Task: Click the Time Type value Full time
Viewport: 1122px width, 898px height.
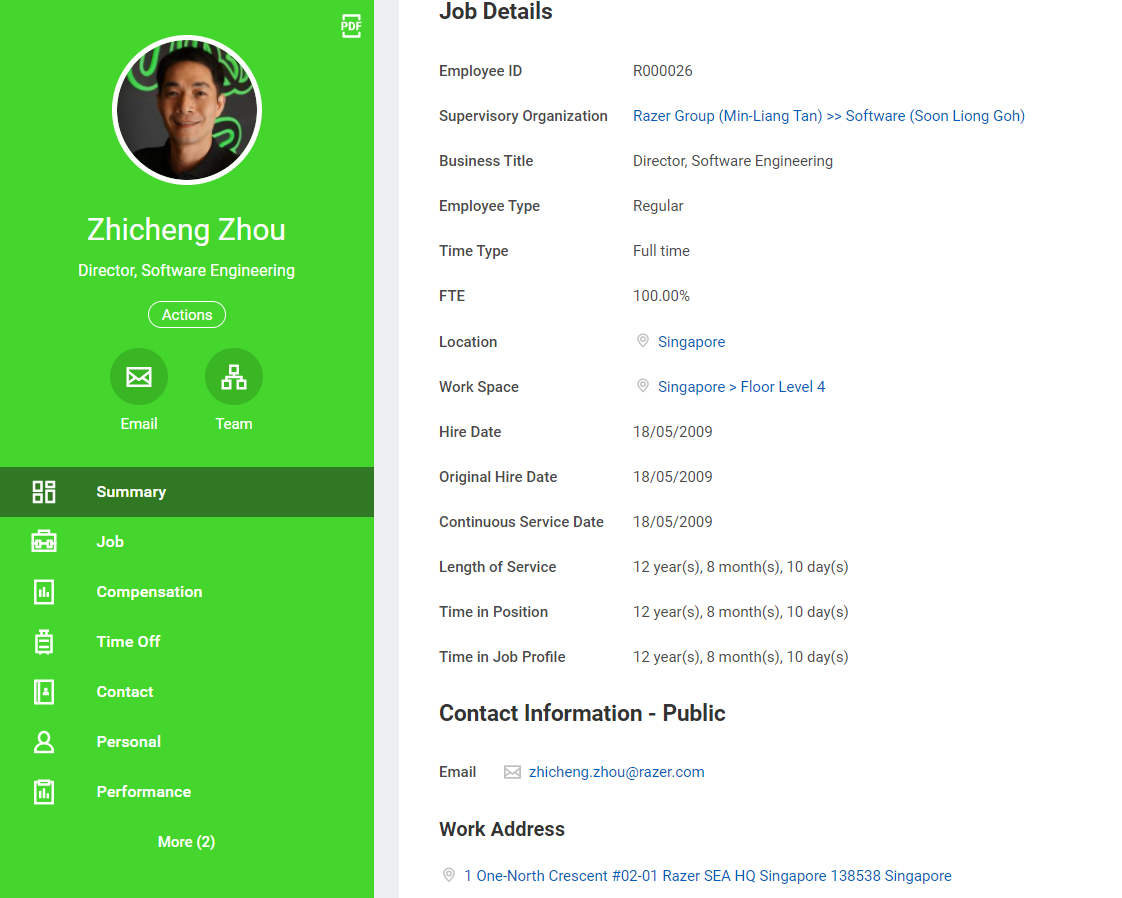Action: [x=661, y=251]
